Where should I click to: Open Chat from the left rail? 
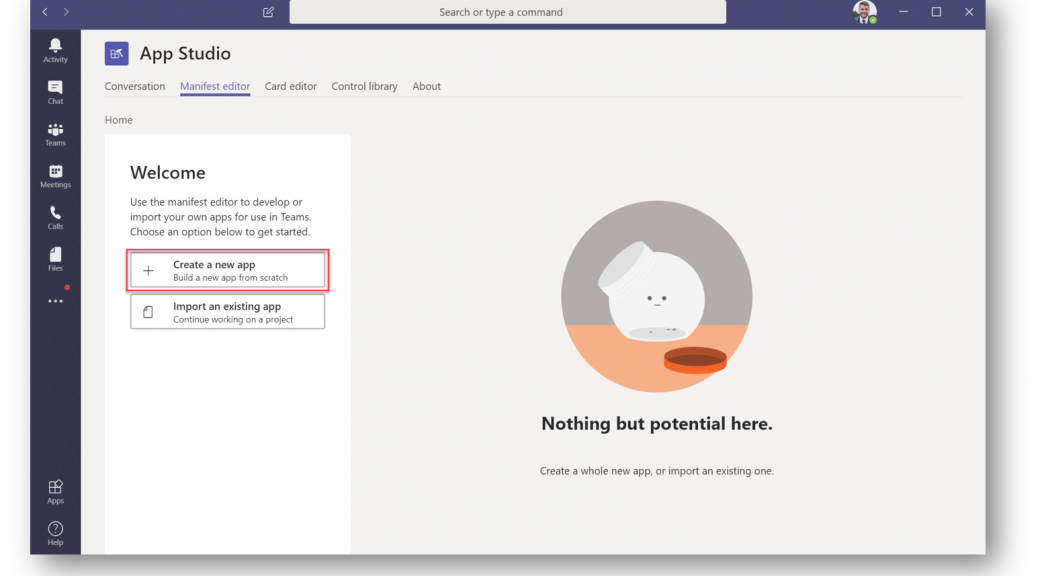(56, 92)
